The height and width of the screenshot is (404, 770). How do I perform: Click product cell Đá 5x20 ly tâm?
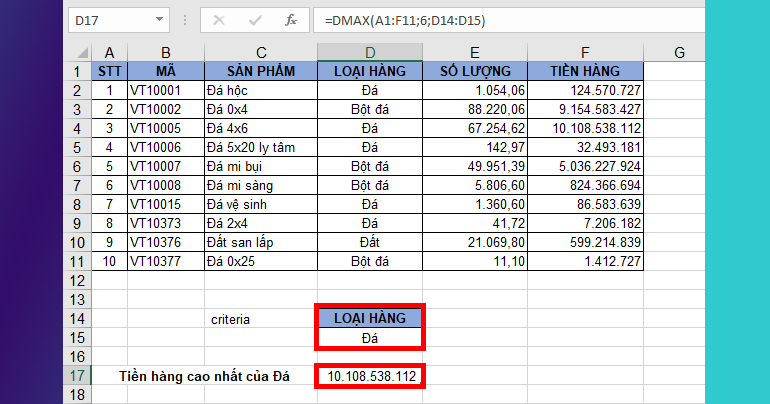[x=261, y=147]
